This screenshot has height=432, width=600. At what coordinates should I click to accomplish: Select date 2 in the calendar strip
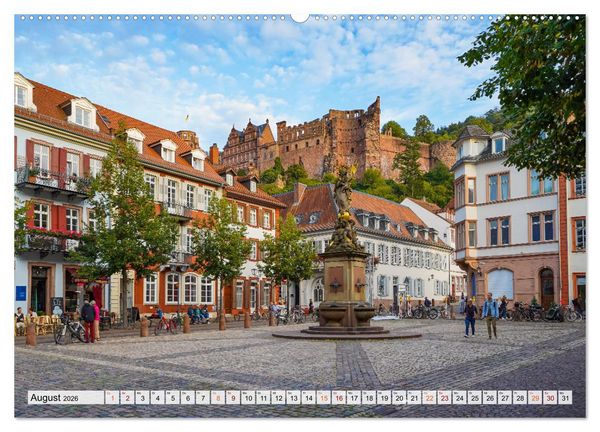point(127,398)
